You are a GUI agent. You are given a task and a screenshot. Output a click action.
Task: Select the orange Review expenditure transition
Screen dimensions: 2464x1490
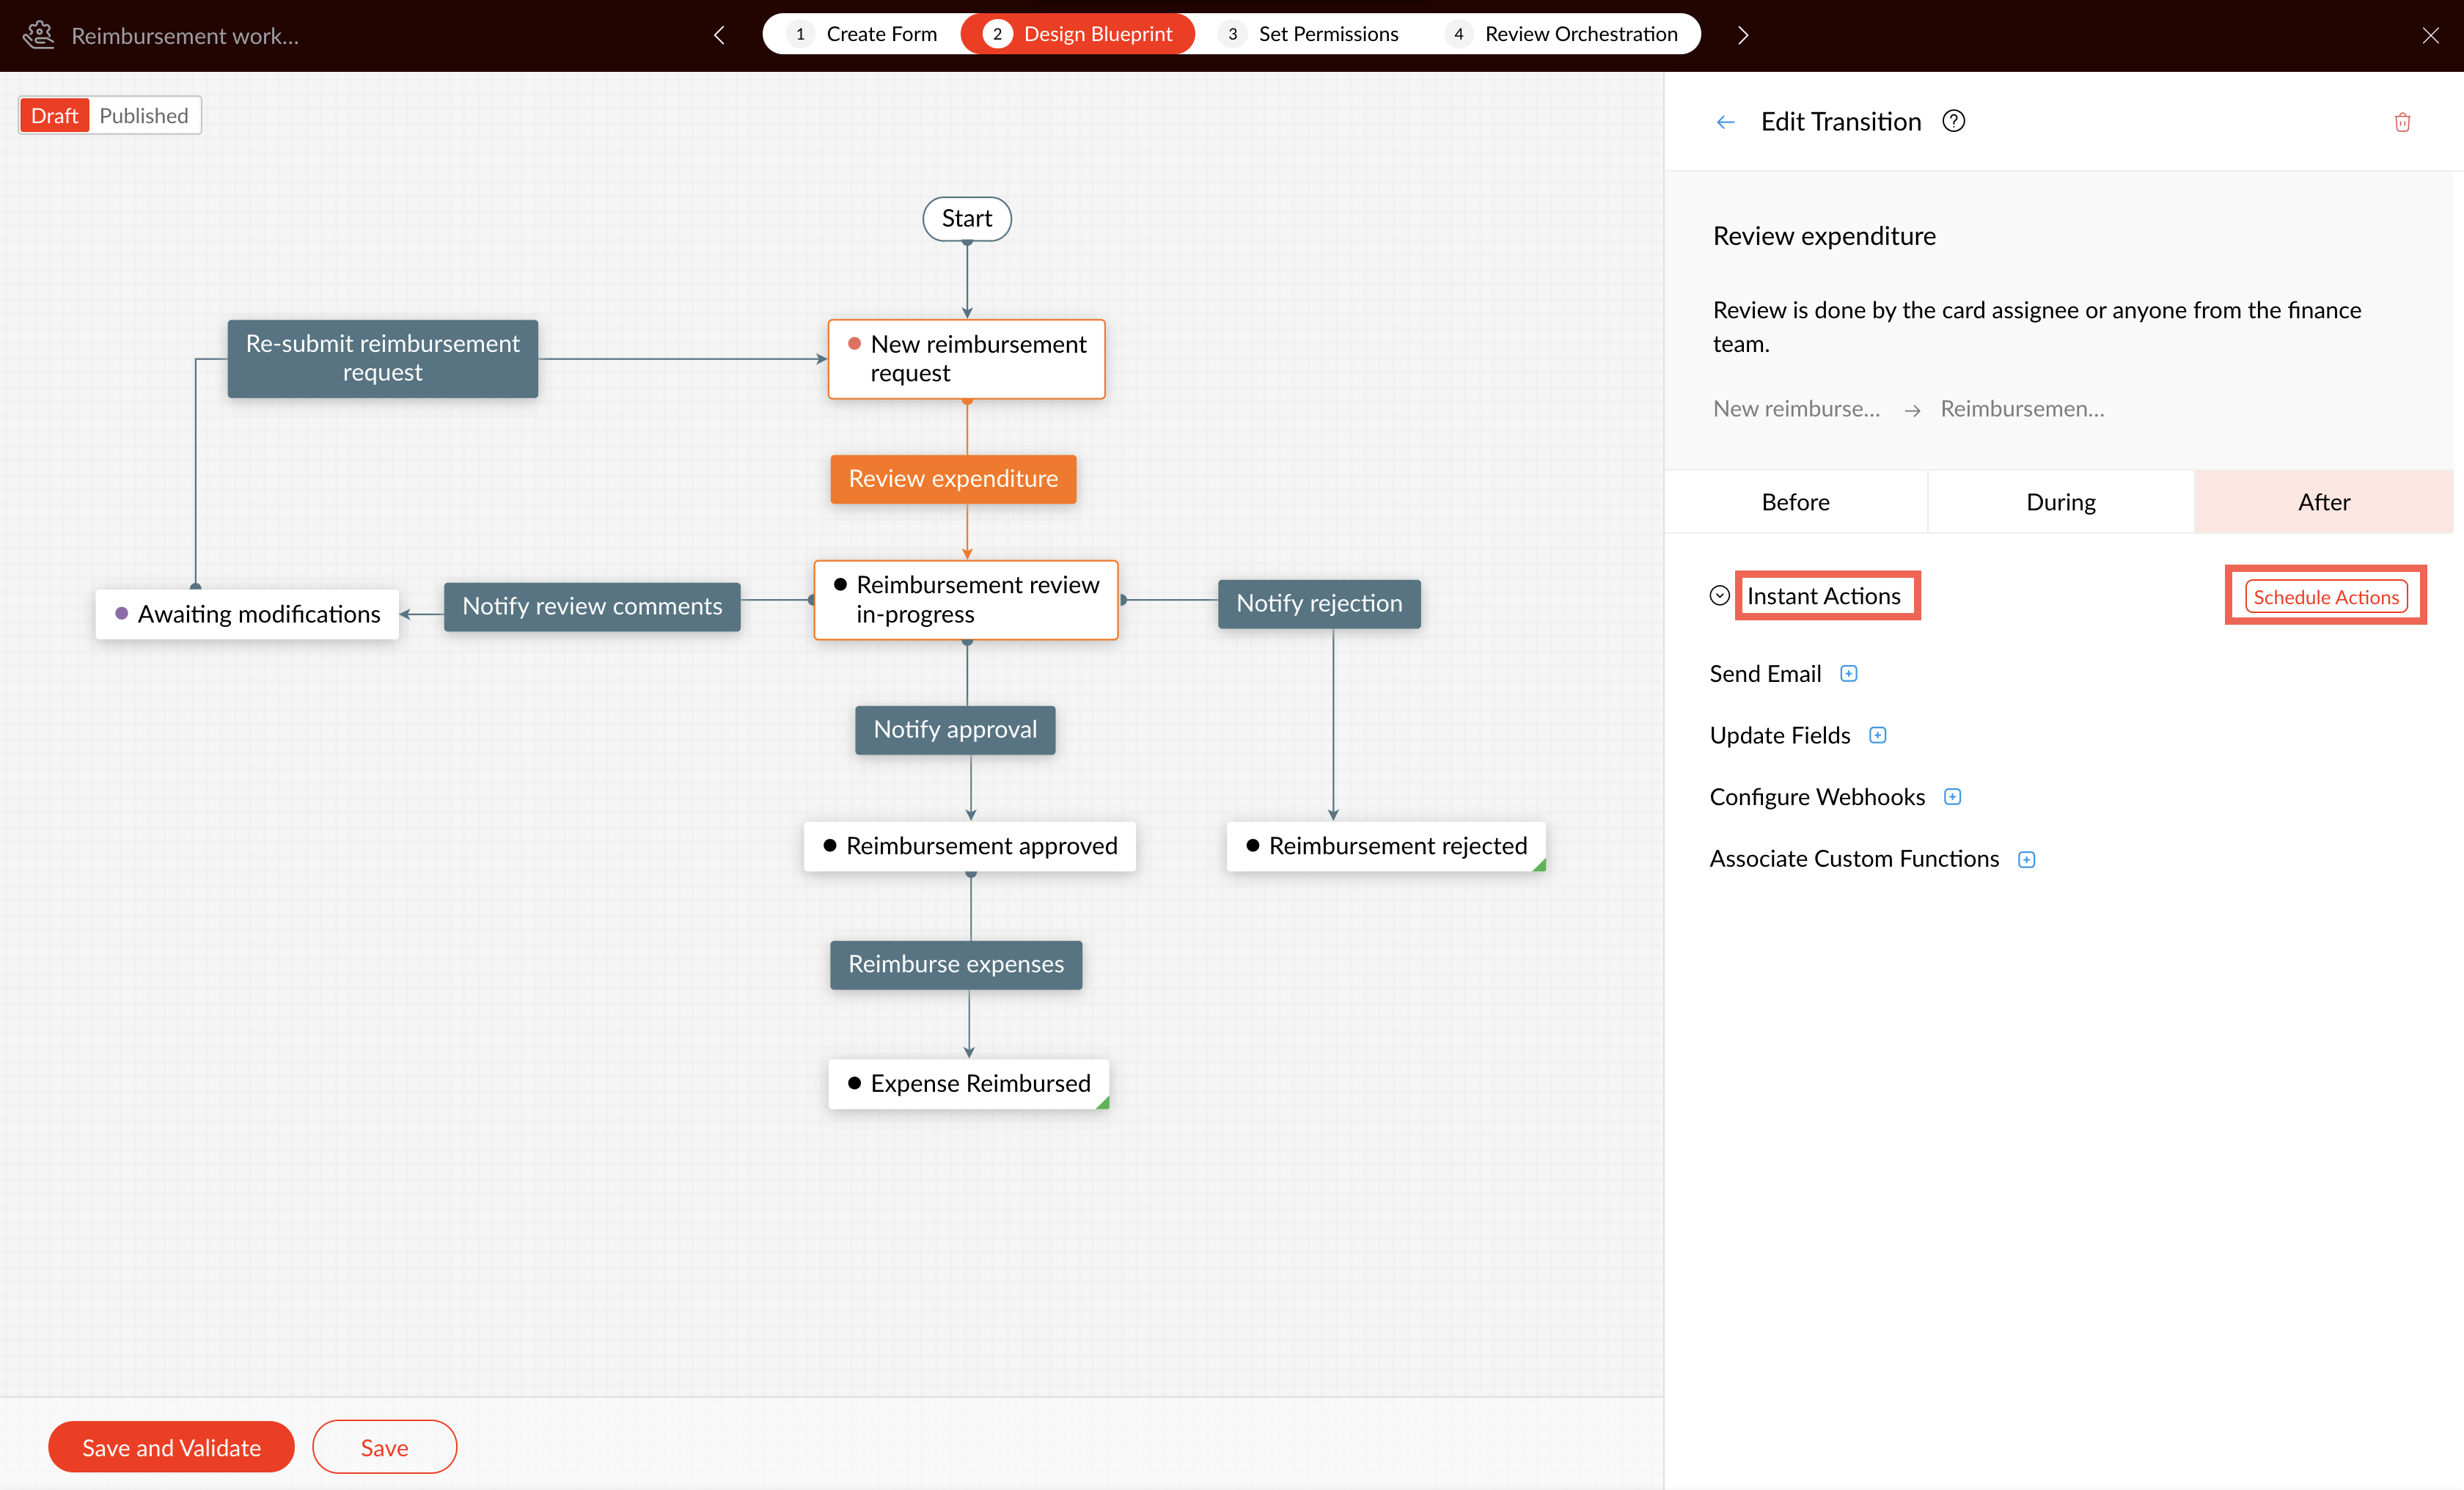pos(953,479)
